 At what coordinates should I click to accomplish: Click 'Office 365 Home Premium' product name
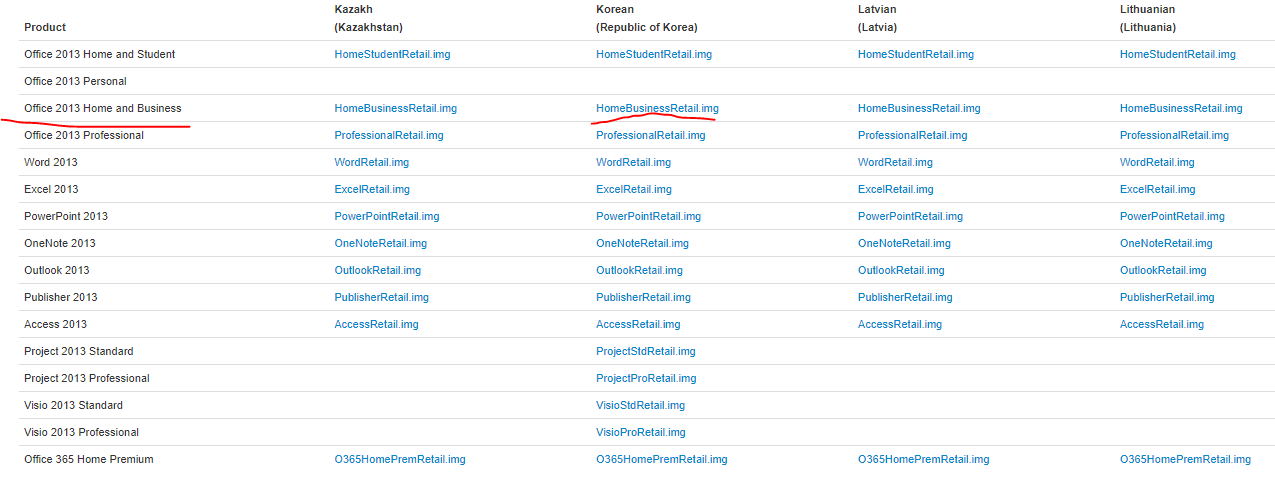89,459
